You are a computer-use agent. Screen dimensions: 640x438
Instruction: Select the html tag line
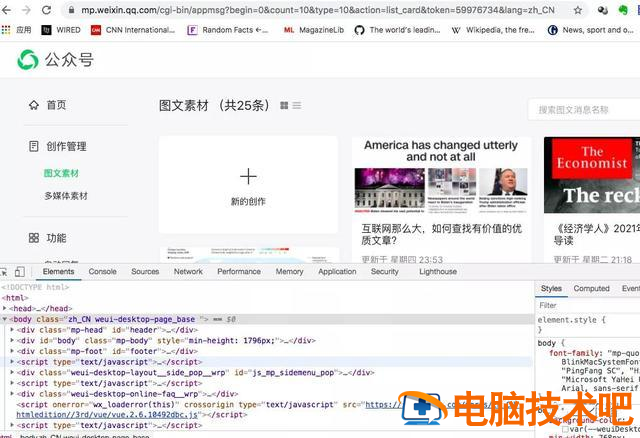pos(15,298)
